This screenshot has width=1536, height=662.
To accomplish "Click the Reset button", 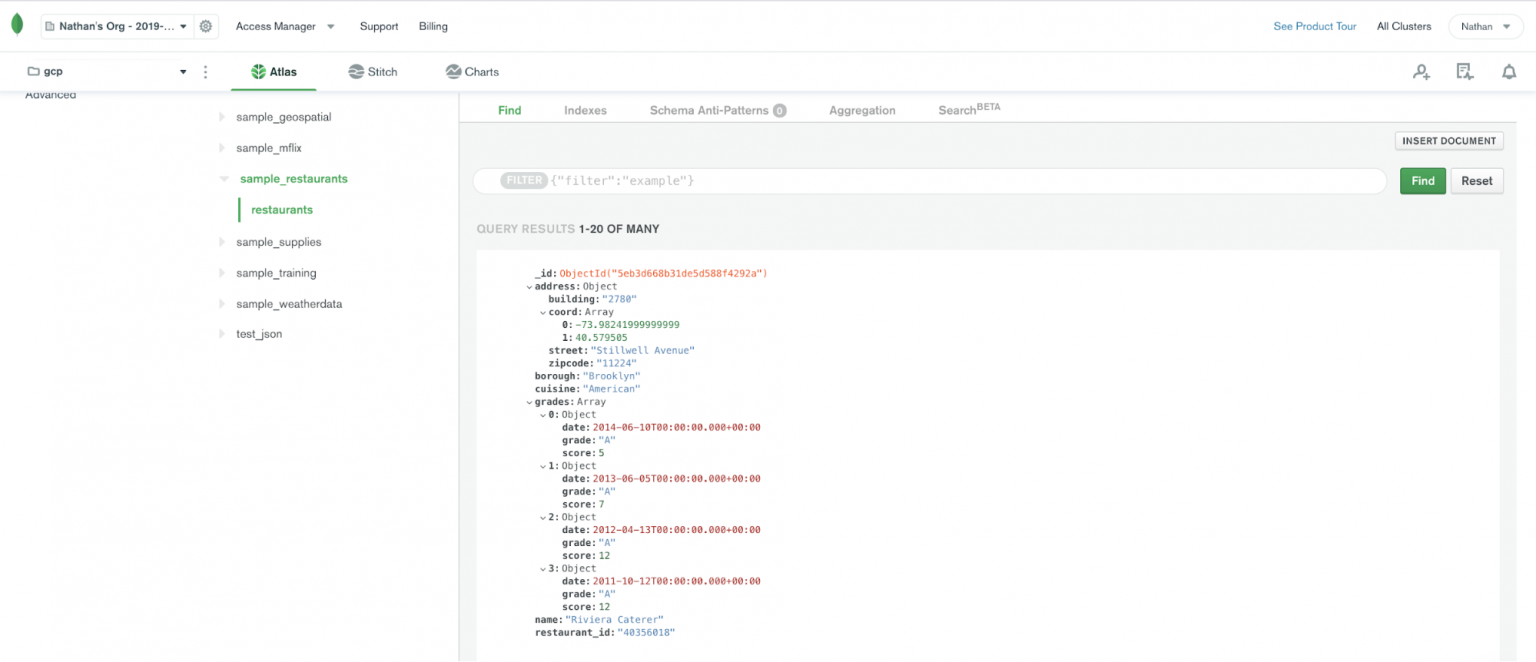I will 1477,180.
